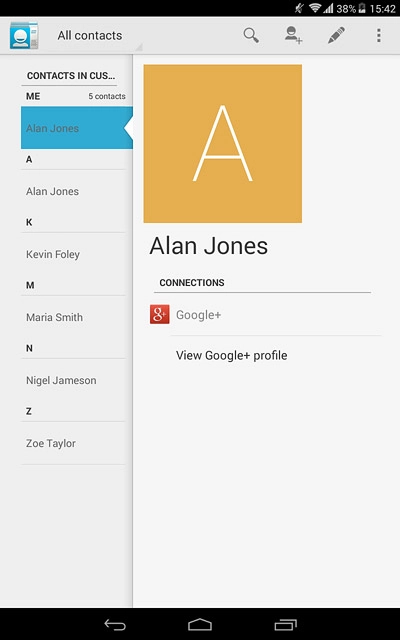Screen dimensions: 400x640
Task: Select Alan Jones under section A
Action: tap(73, 191)
